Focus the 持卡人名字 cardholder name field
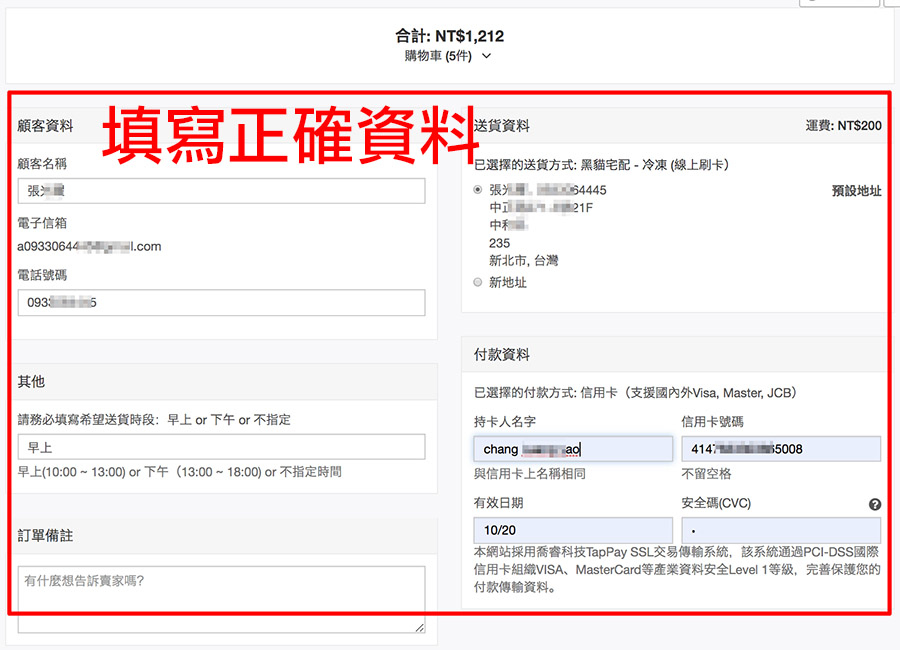 [573, 449]
